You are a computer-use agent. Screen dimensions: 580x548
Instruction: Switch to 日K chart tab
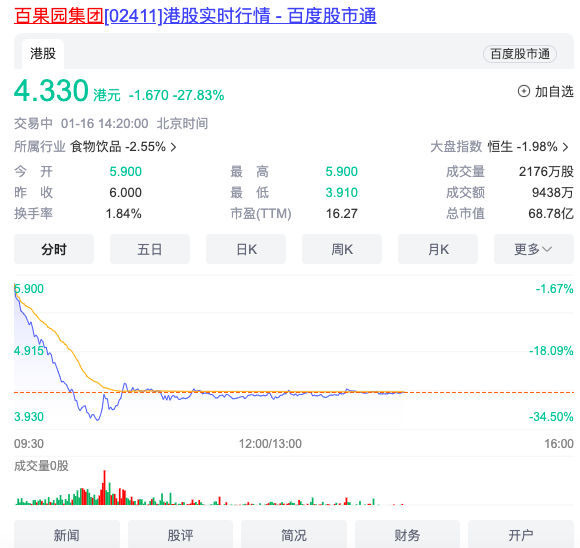tap(246, 249)
